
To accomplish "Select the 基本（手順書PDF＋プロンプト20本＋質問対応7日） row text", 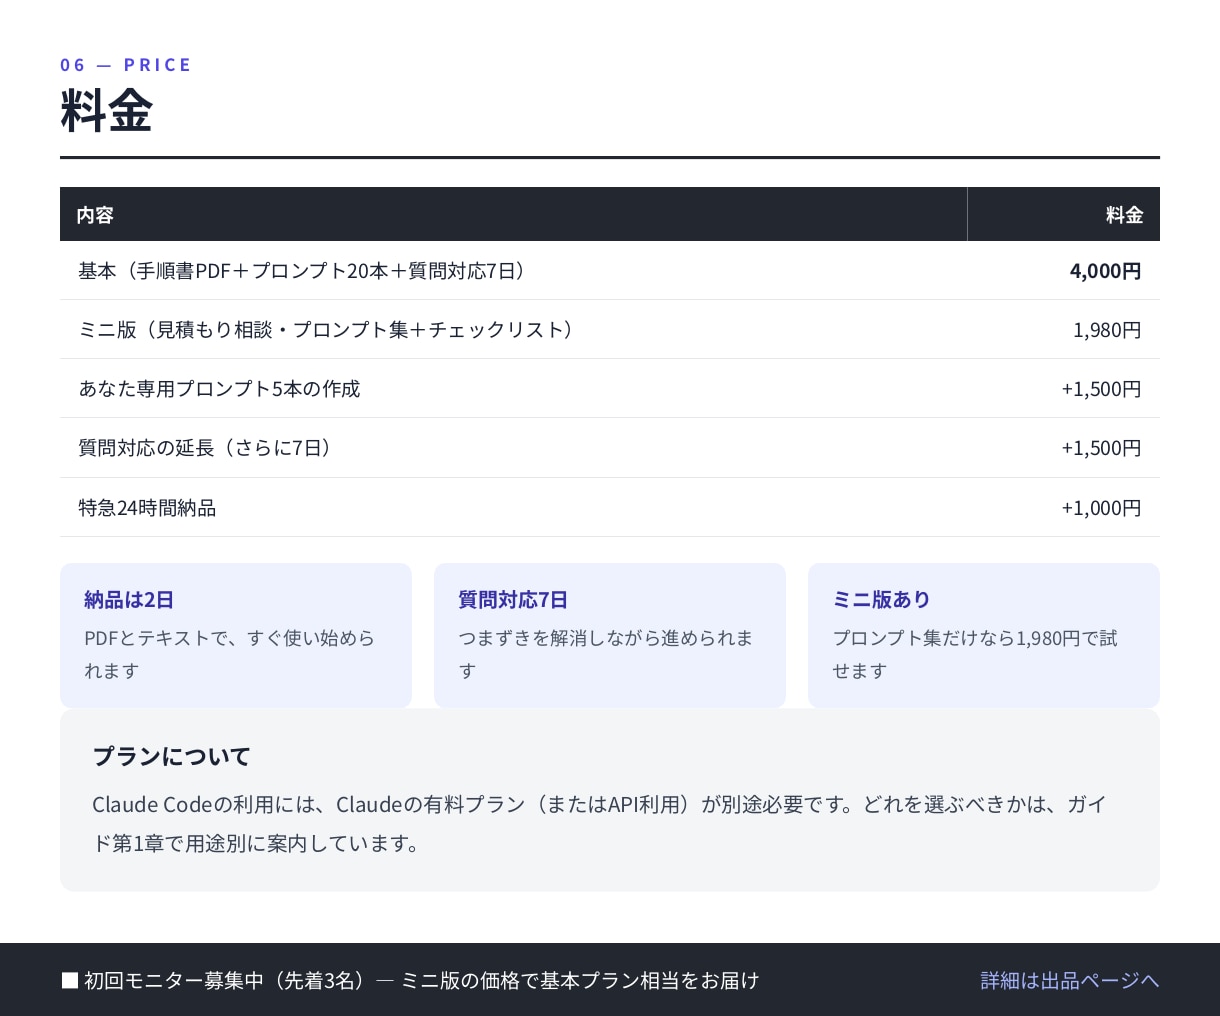I will (303, 271).
